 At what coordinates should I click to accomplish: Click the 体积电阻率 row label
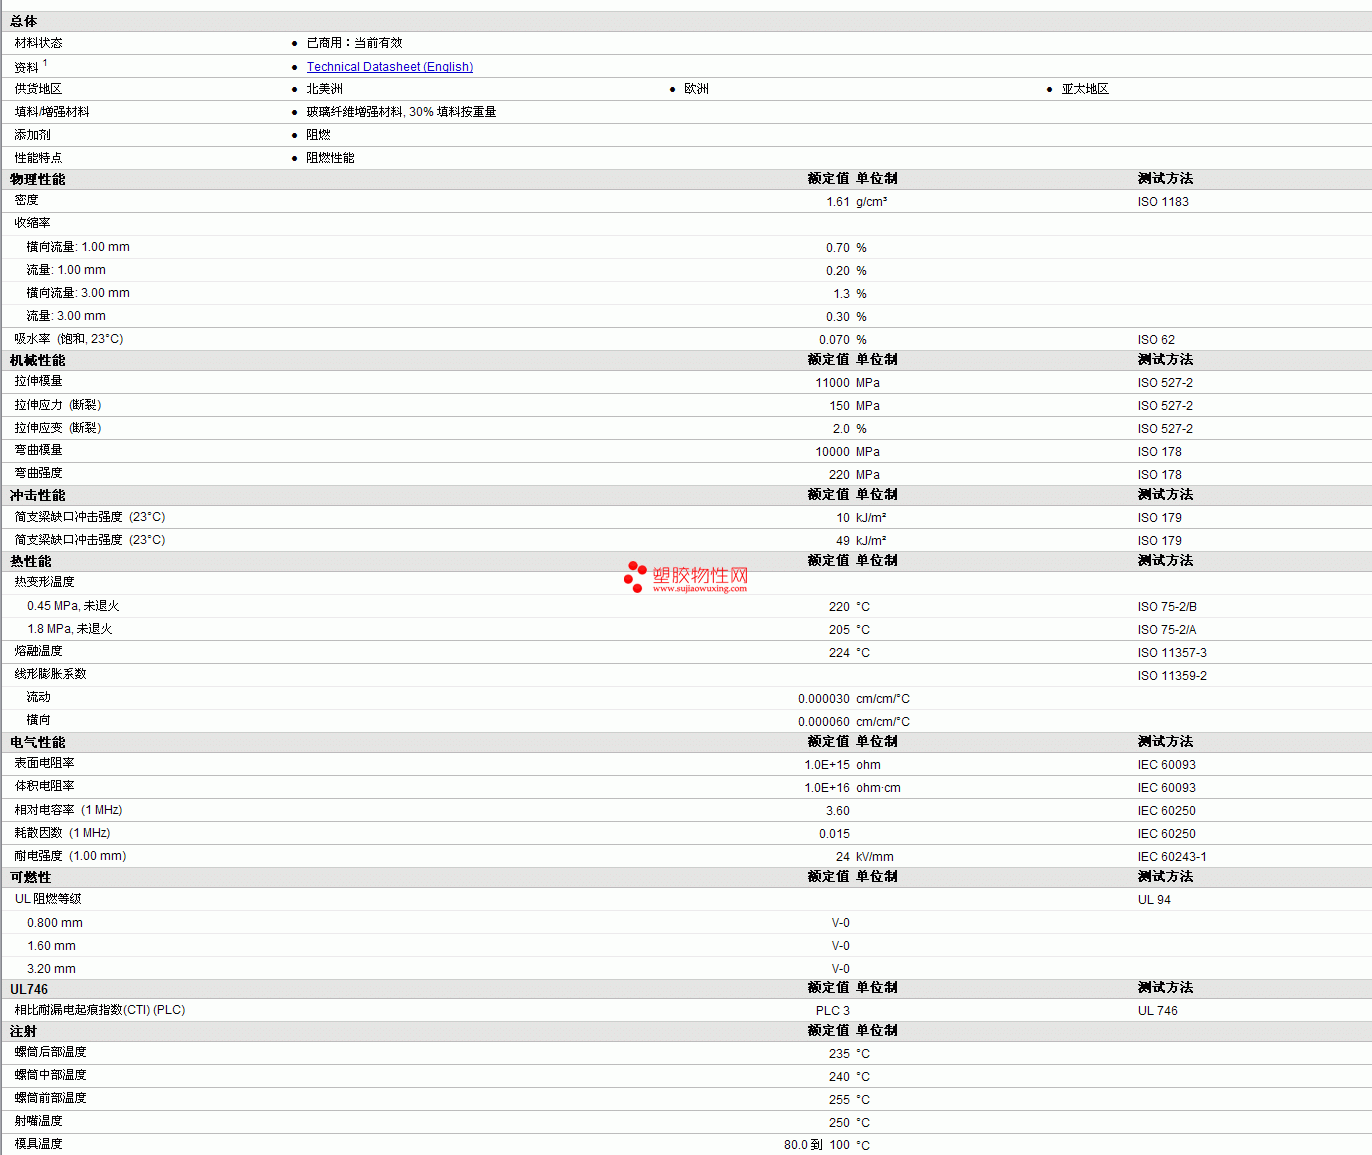point(44,786)
